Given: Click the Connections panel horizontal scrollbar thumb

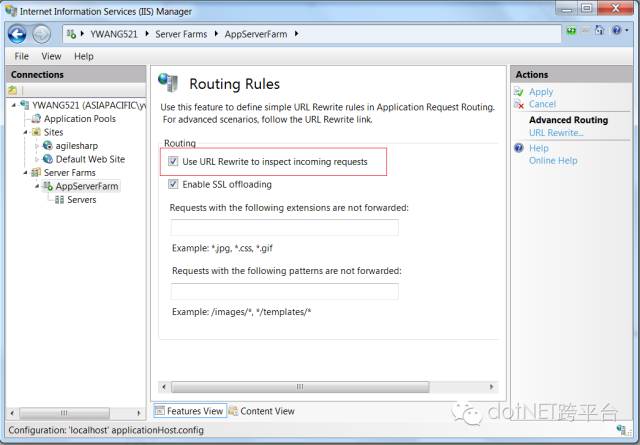Looking at the screenshot, I should pos(64,413).
